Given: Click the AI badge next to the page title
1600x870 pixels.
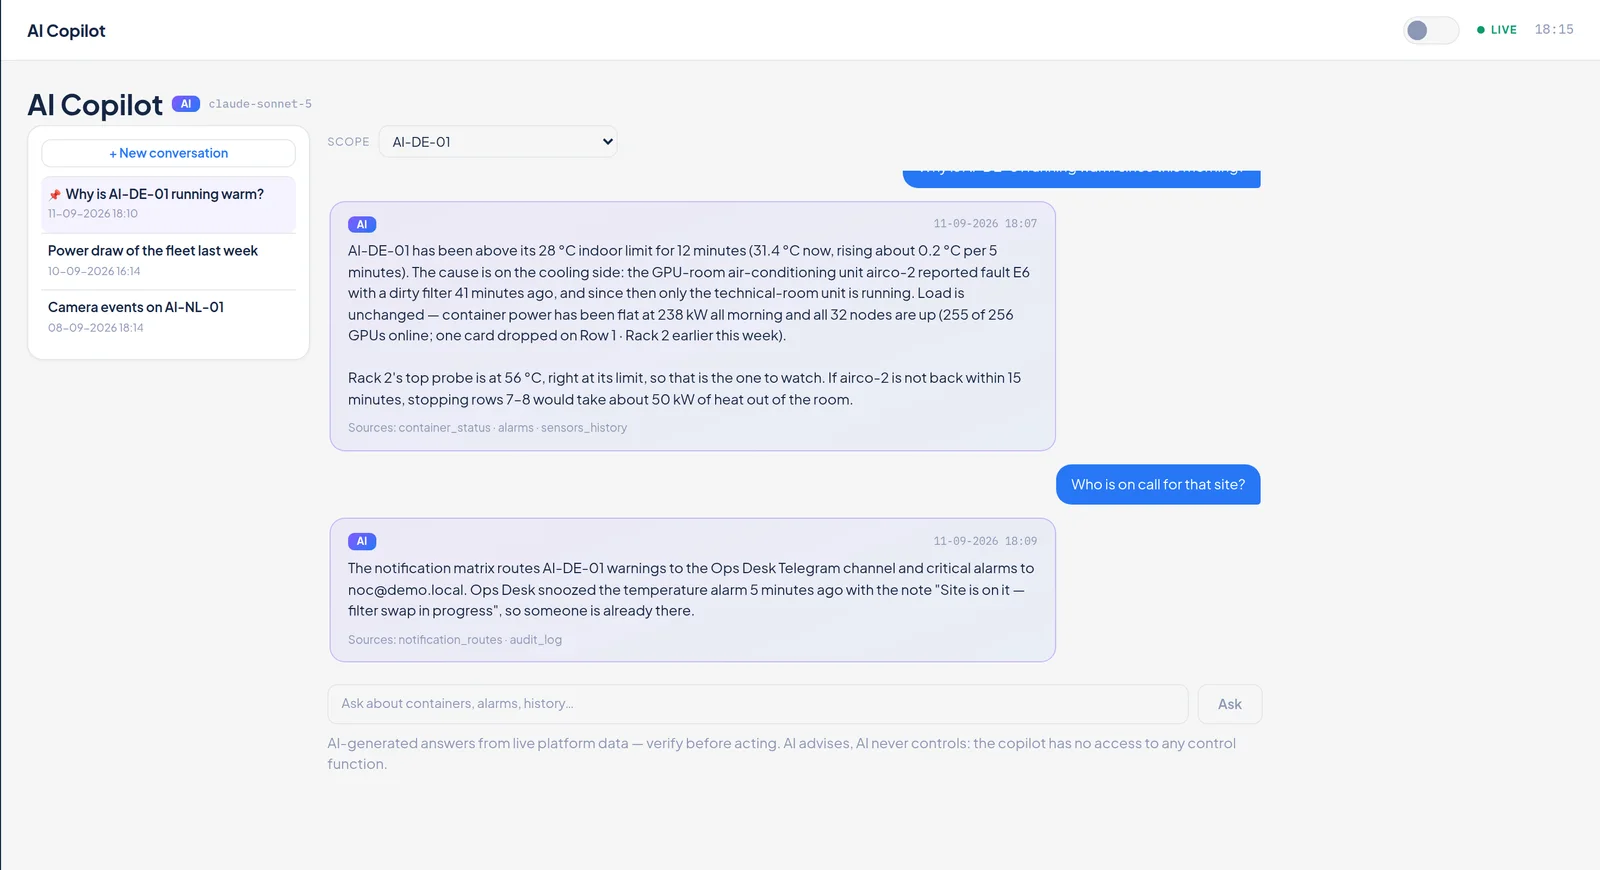Looking at the screenshot, I should 186,104.
